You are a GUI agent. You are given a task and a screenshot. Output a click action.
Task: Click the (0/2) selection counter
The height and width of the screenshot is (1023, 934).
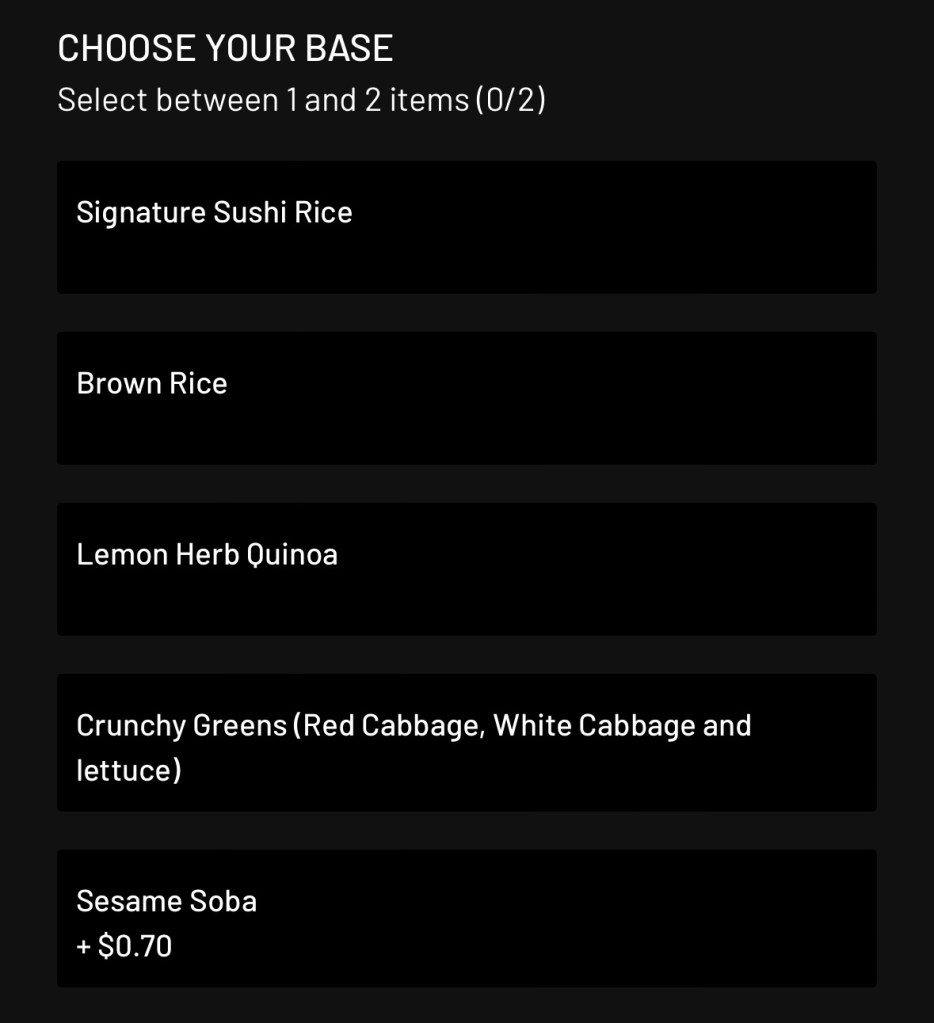(x=510, y=100)
